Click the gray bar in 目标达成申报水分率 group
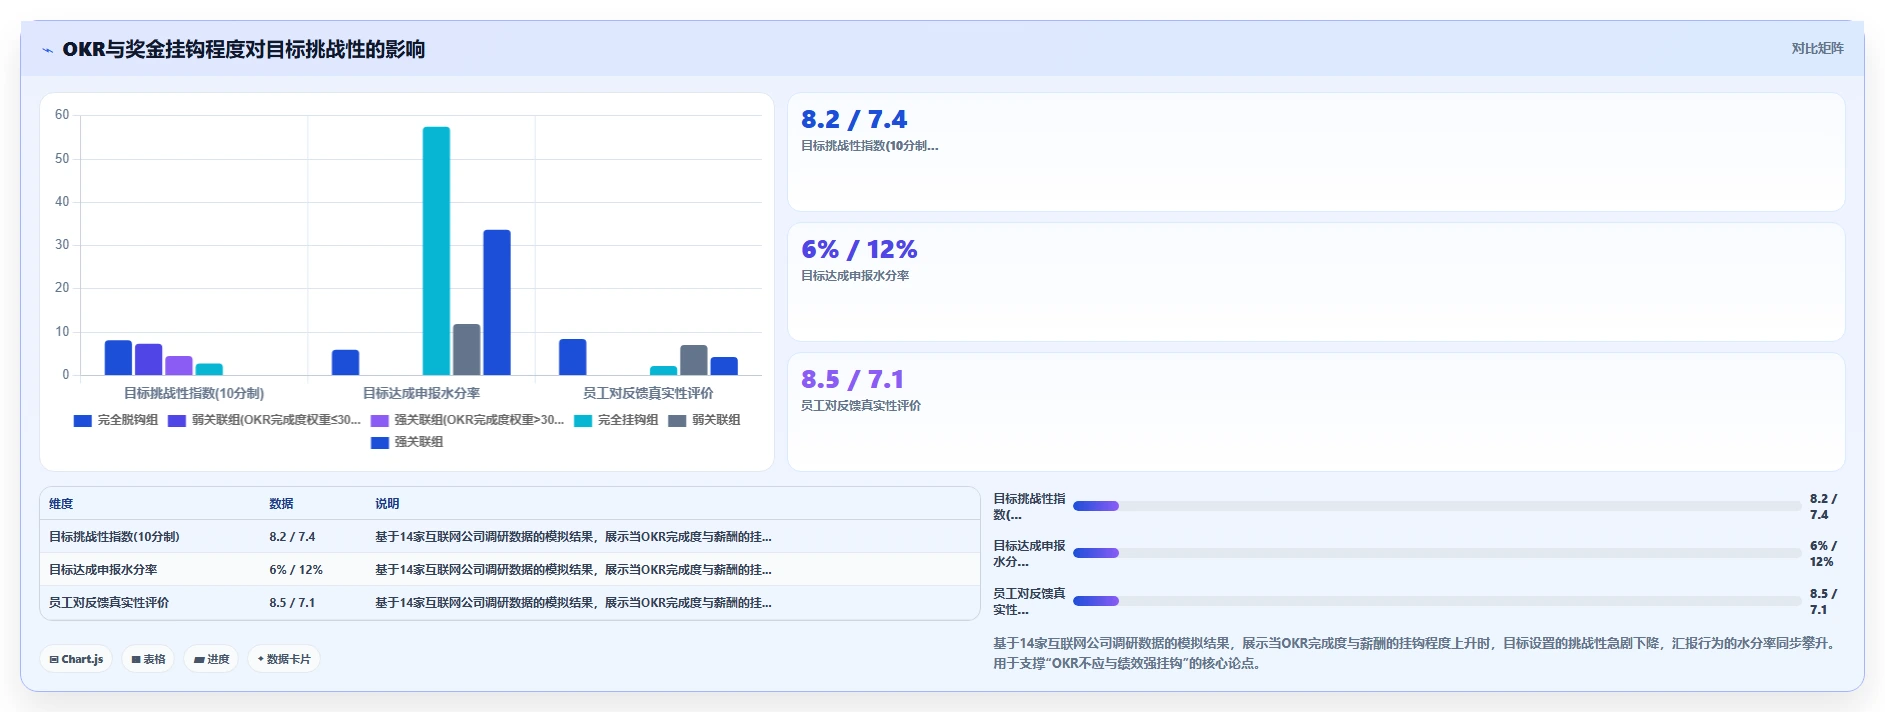Screen dimensions: 1885x712 (x=466, y=349)
